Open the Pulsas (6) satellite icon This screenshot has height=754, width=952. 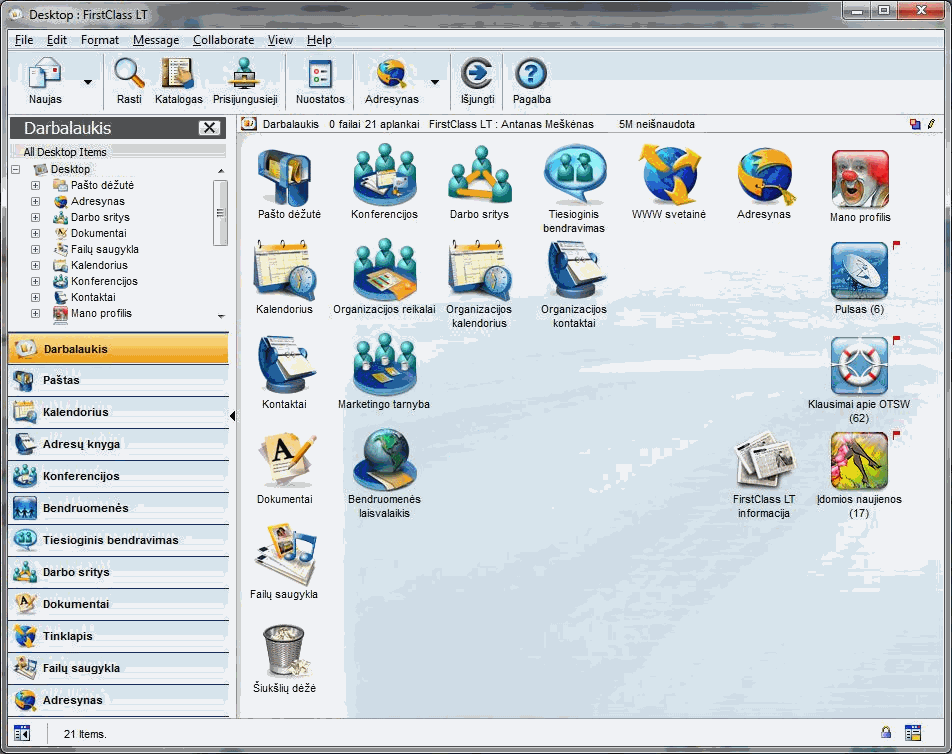point(859,271)
